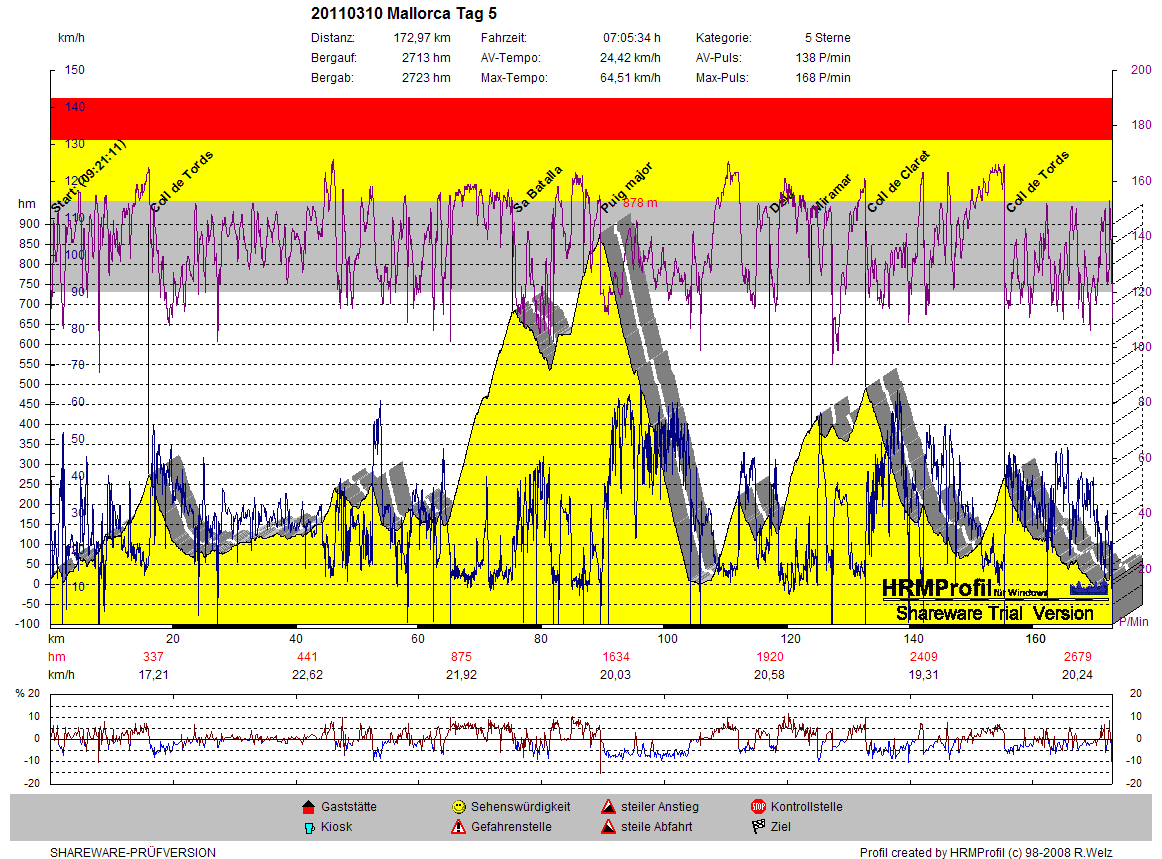Click the steiler Anstieg triangle icon
This screenshot has width=1162, height=859.
(607, 807)
